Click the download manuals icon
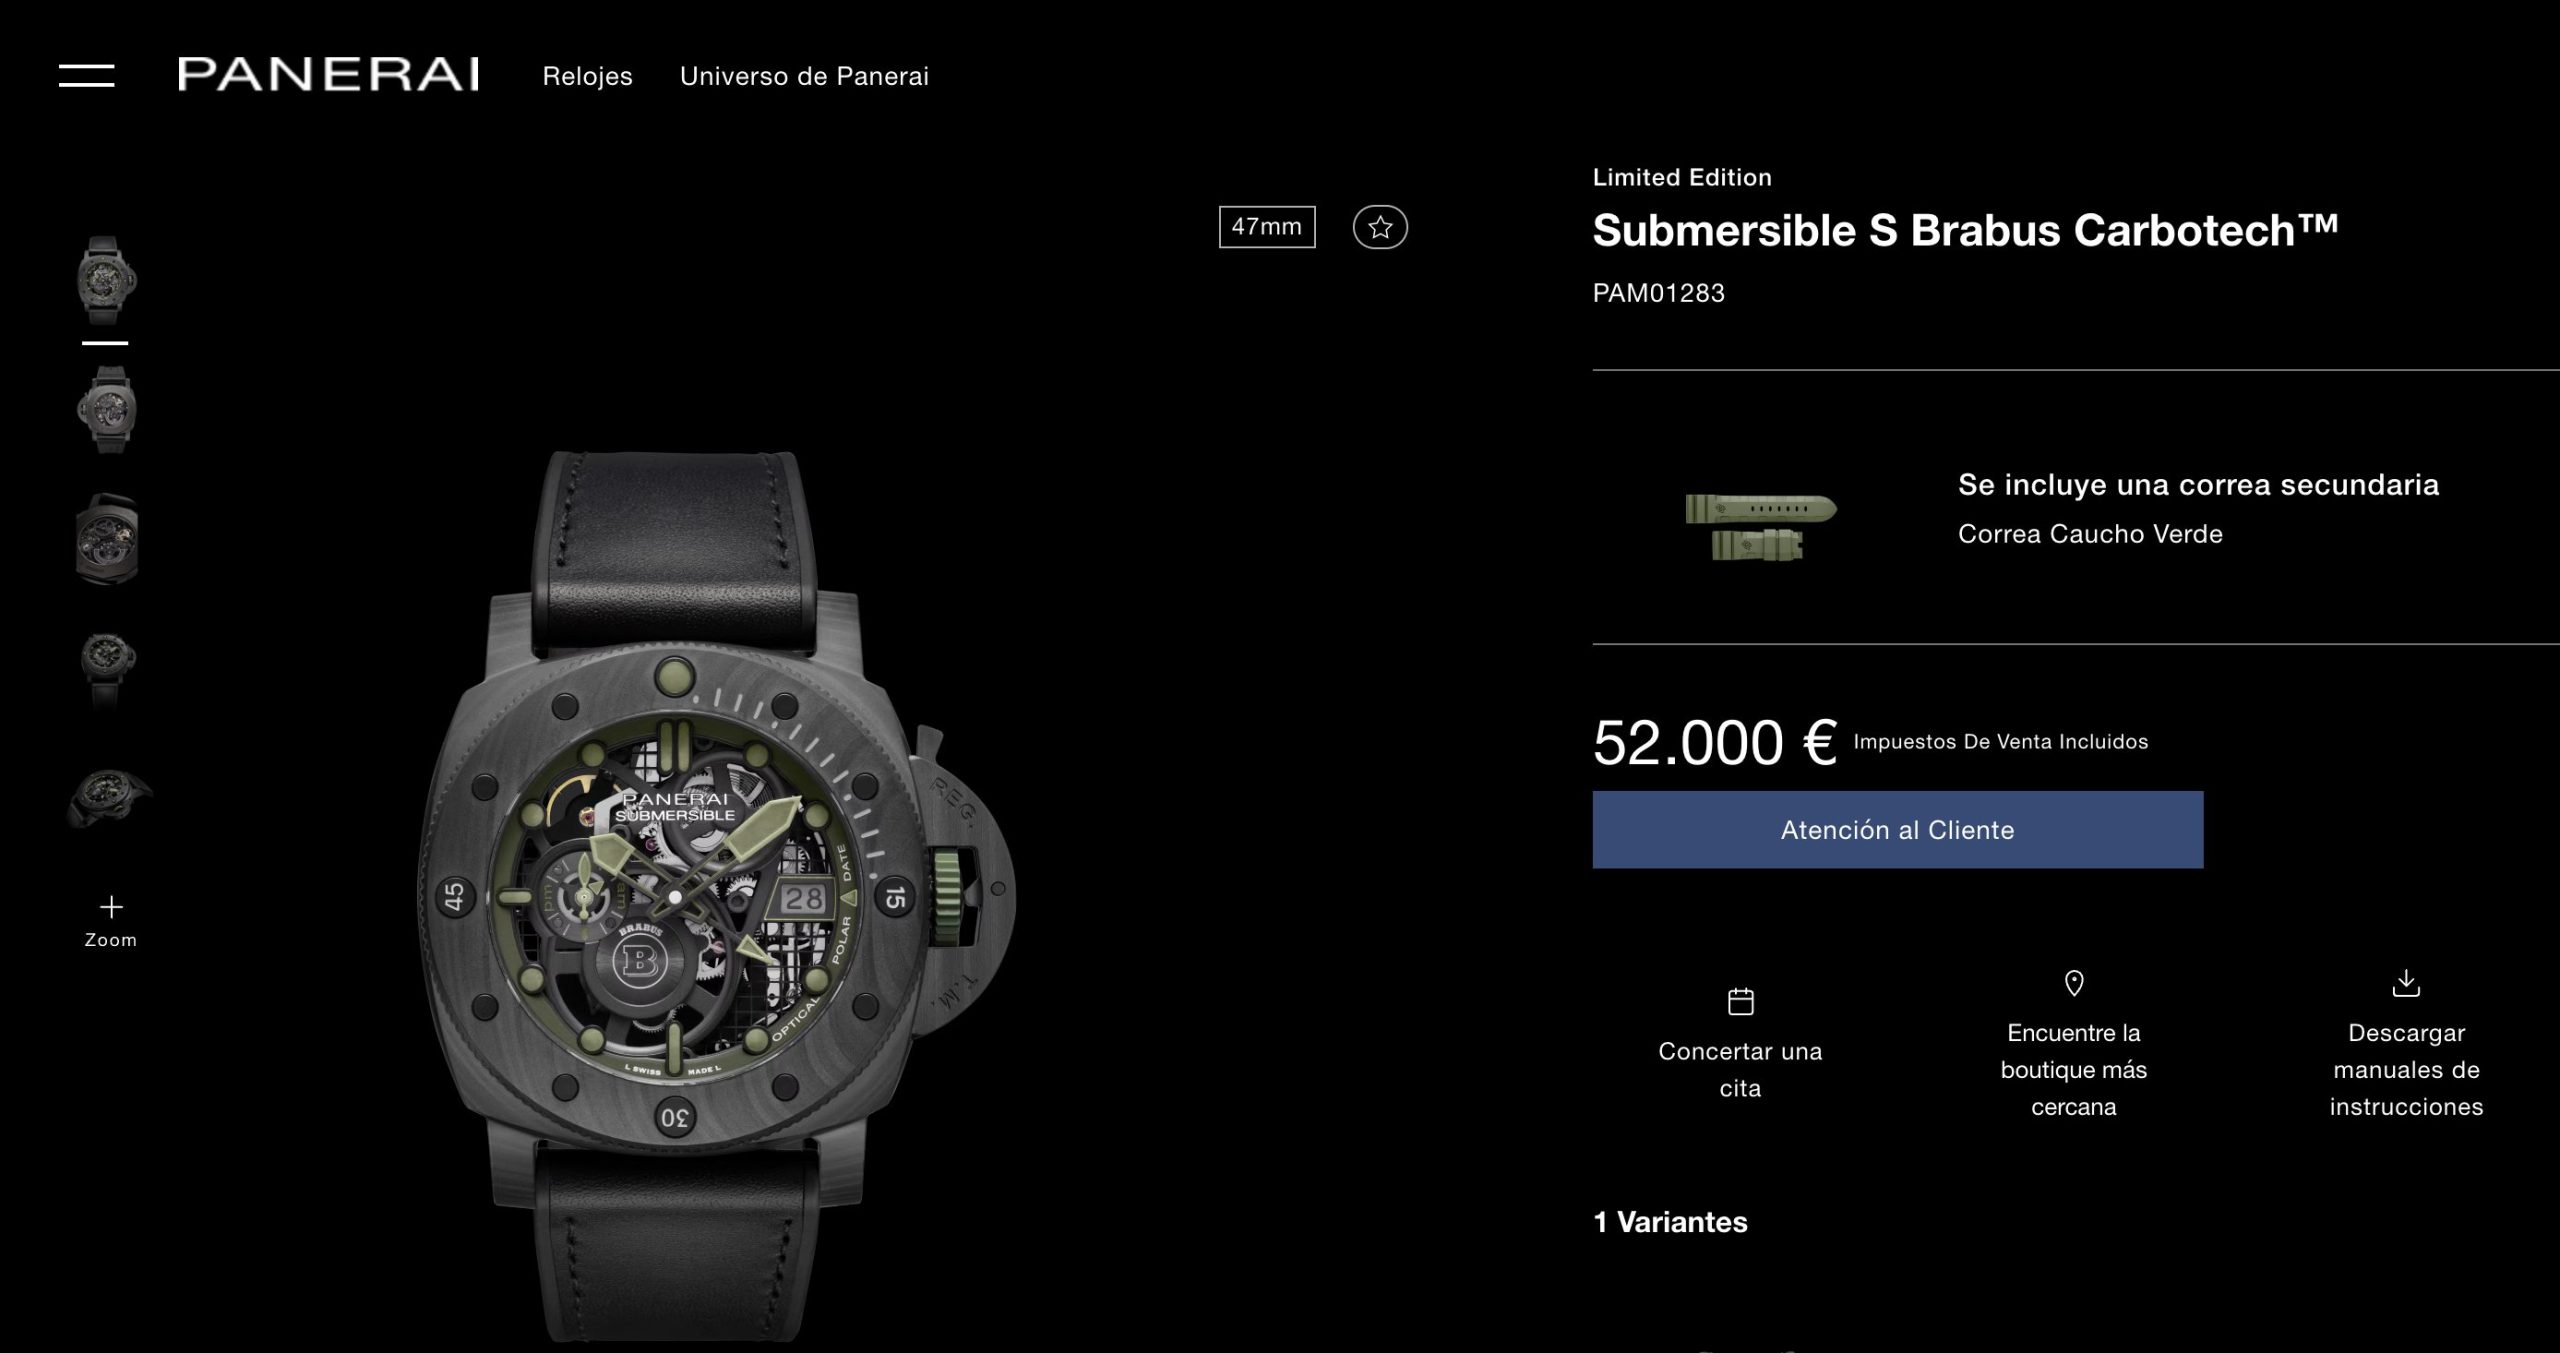 click(2406, 983)
